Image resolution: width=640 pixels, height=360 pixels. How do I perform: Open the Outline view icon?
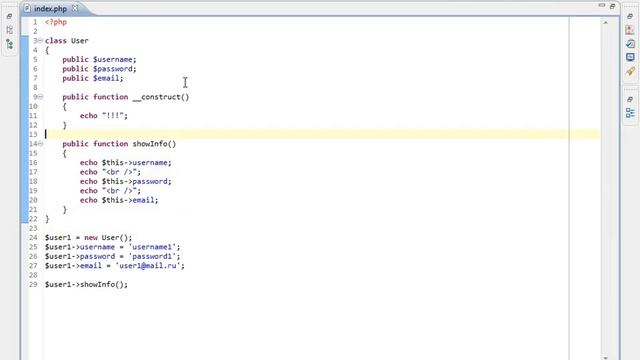pyautogui.click(x=630, y=113)
